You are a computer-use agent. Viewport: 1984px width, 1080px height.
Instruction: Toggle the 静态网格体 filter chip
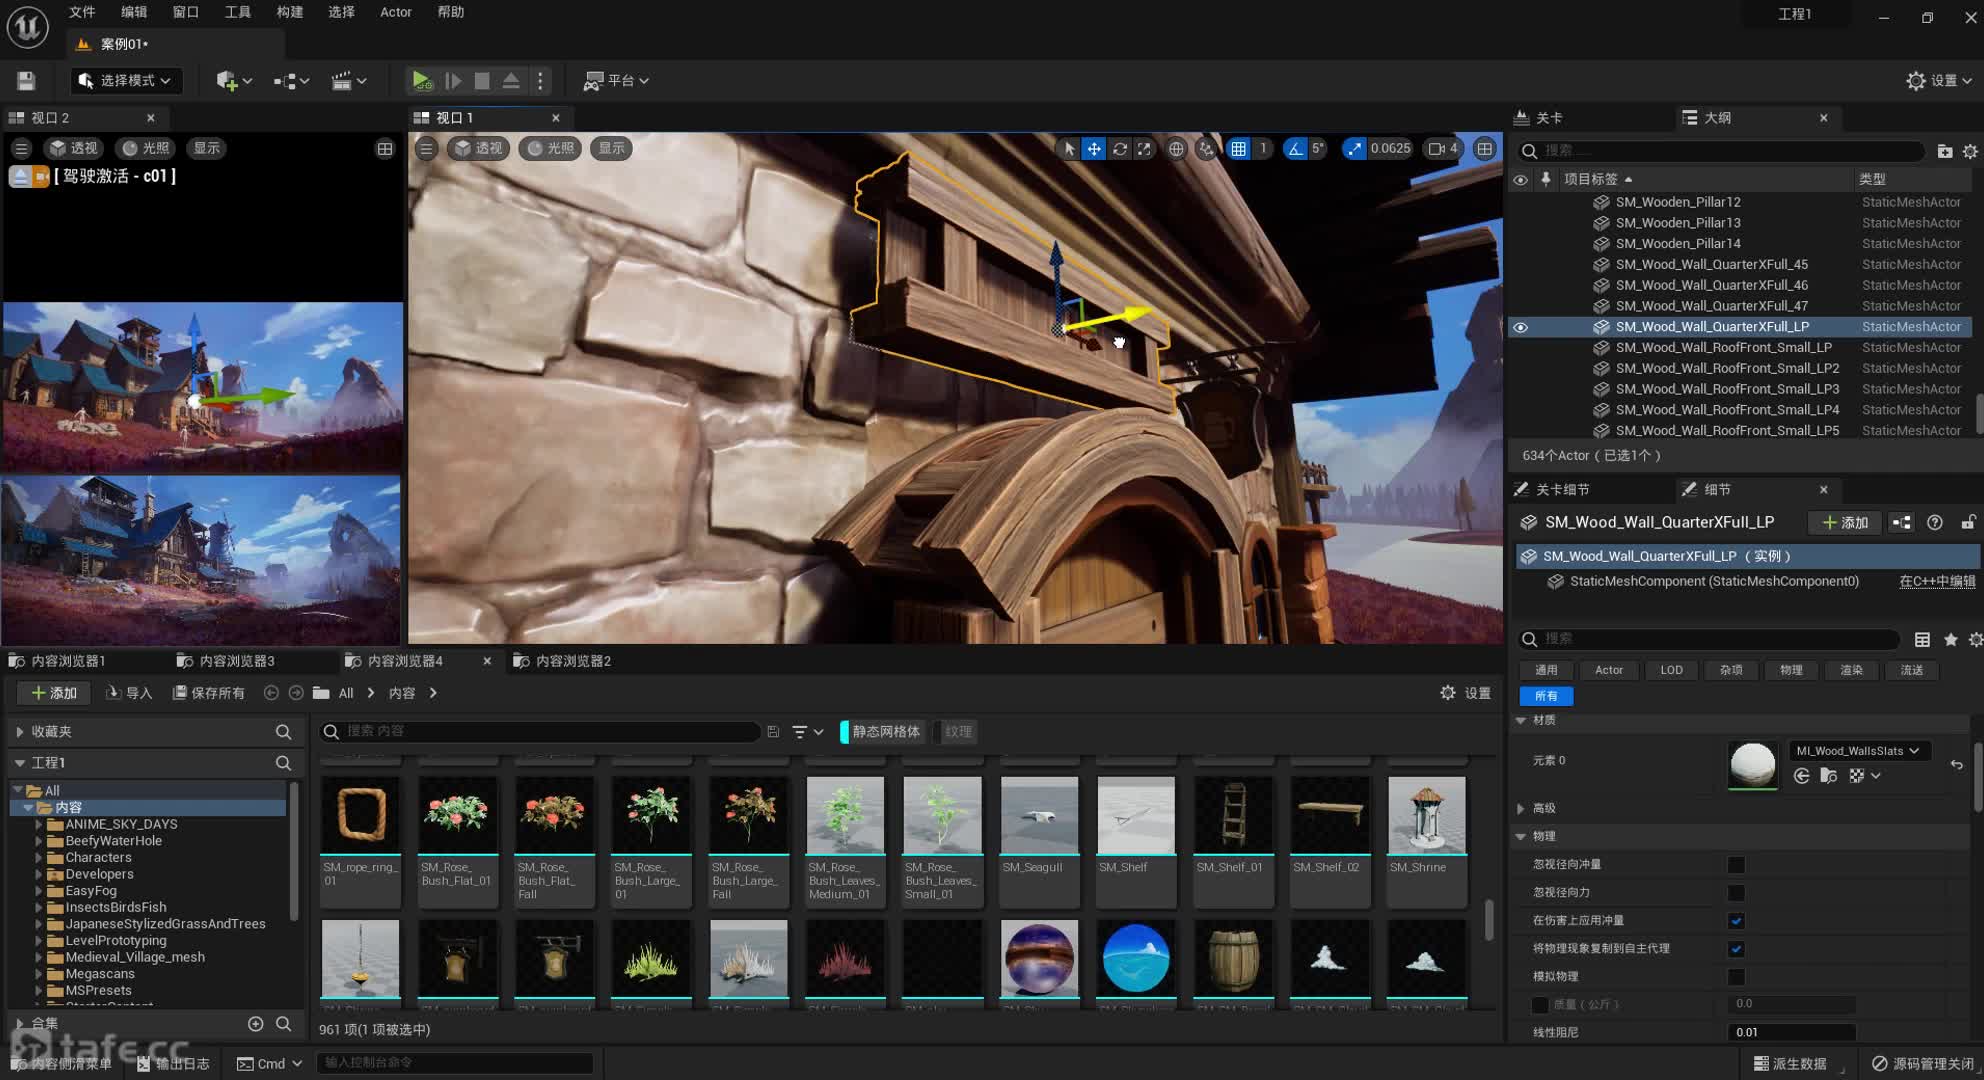point(881,732)
